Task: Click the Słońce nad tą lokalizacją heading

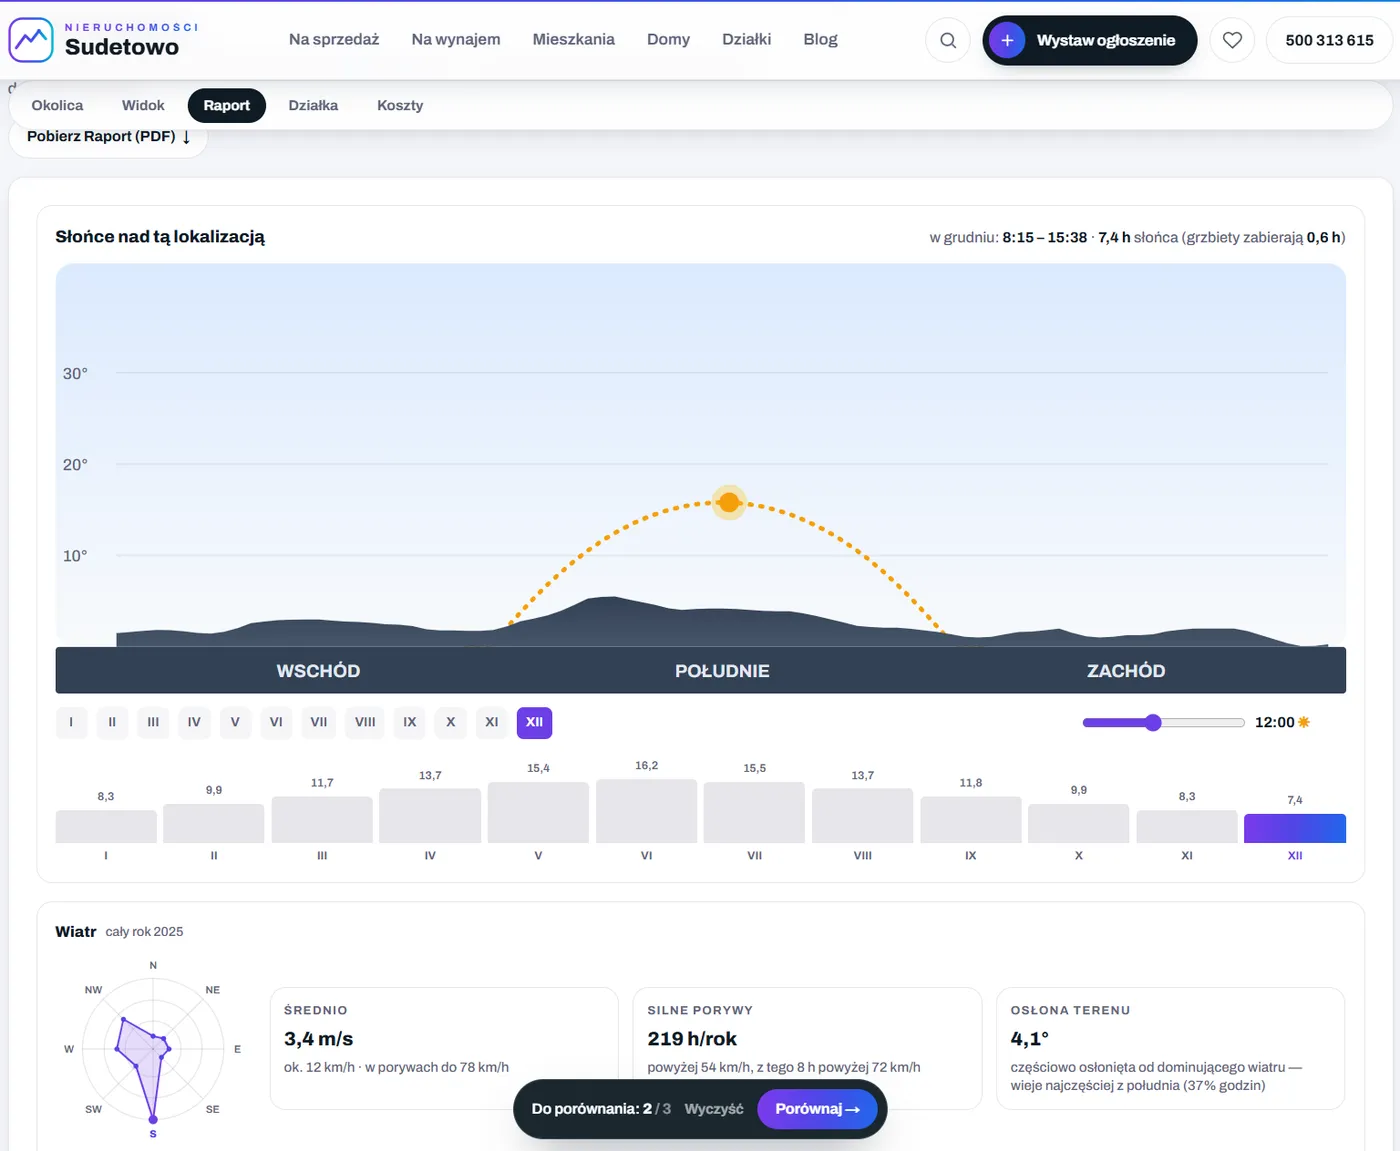Action: tap(160, 237)
